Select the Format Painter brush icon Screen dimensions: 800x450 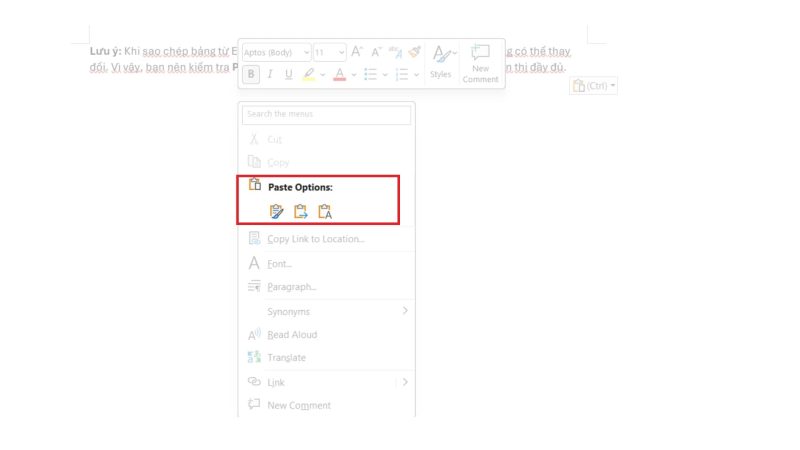tap(415, 52)
